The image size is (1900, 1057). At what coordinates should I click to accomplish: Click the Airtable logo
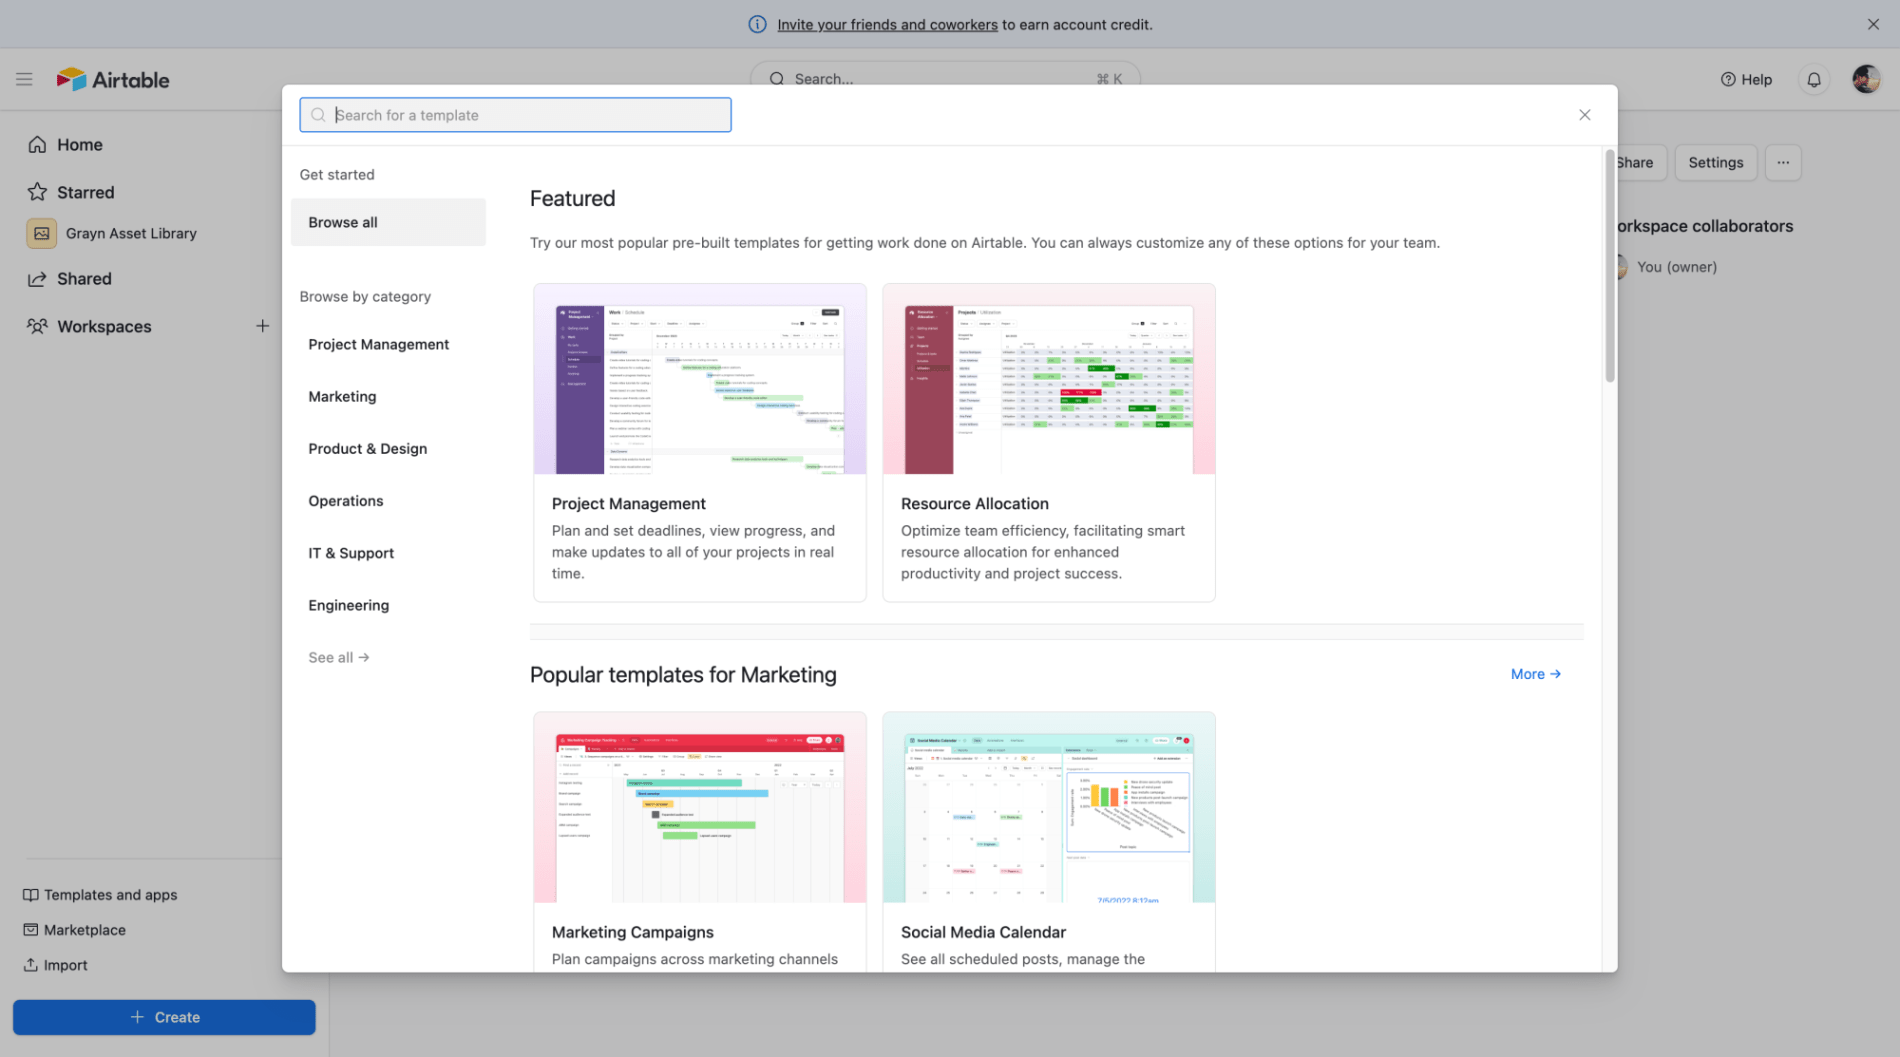pos(113,79)
